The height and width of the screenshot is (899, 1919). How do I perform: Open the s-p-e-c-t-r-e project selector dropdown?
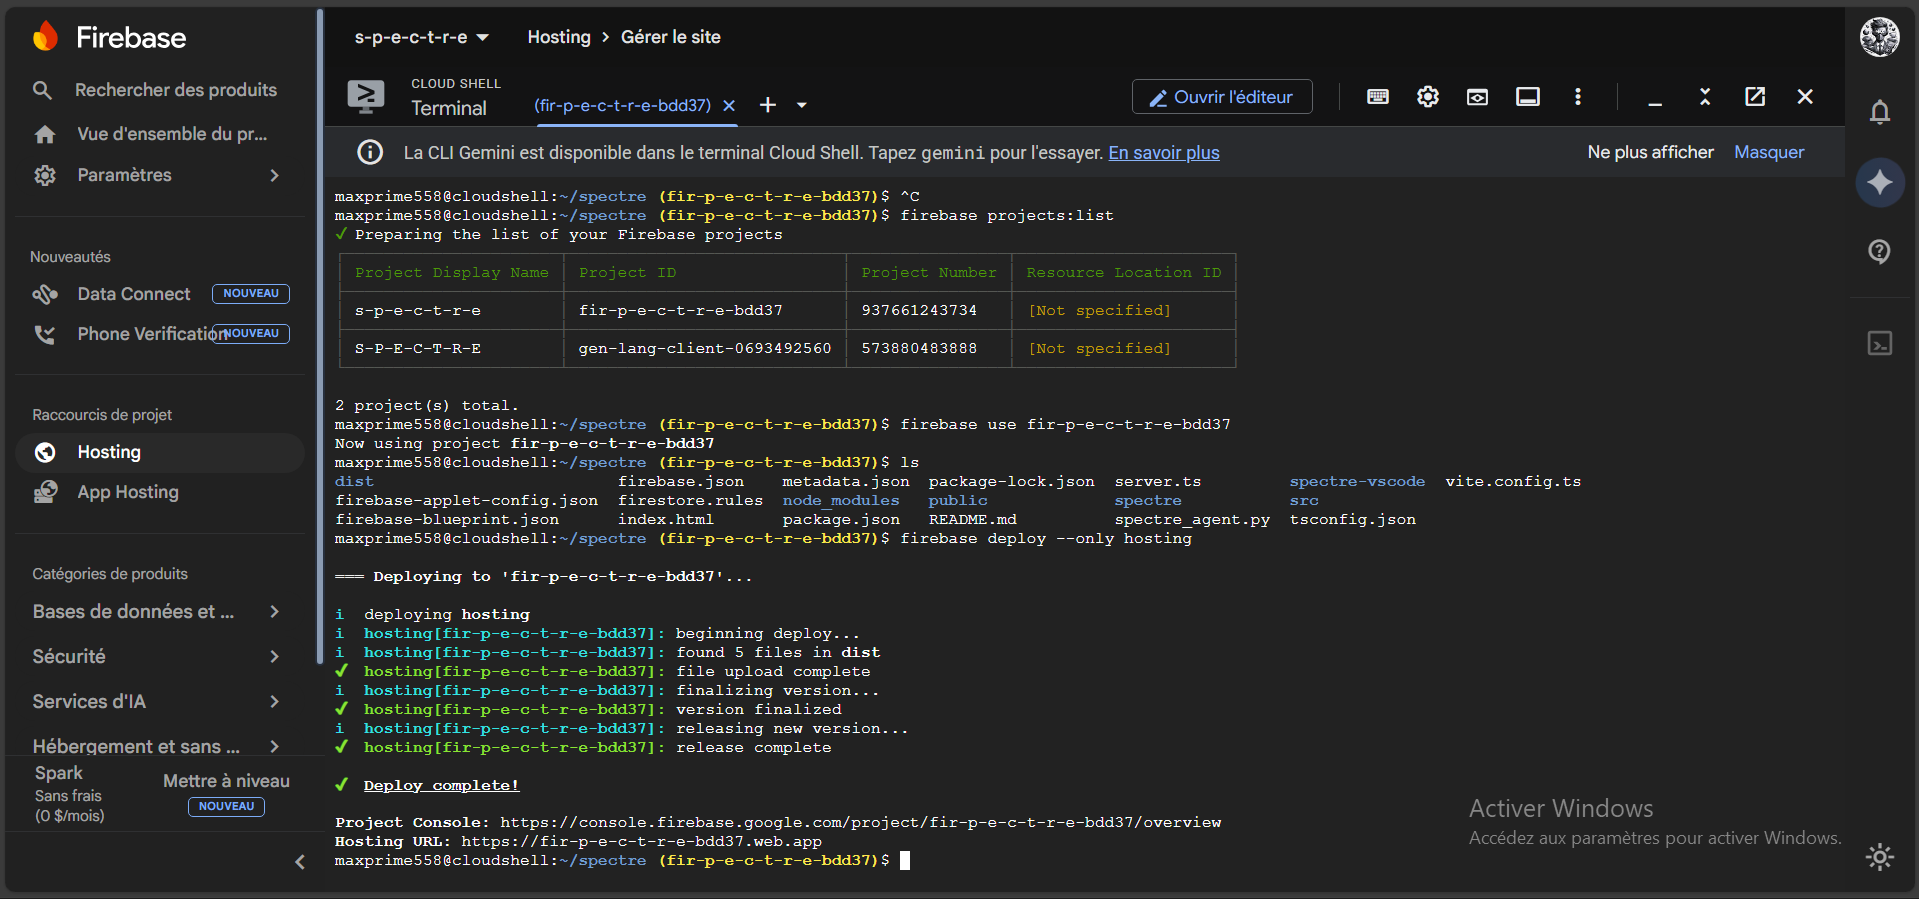pyautogui.click(x=421, y=37)
